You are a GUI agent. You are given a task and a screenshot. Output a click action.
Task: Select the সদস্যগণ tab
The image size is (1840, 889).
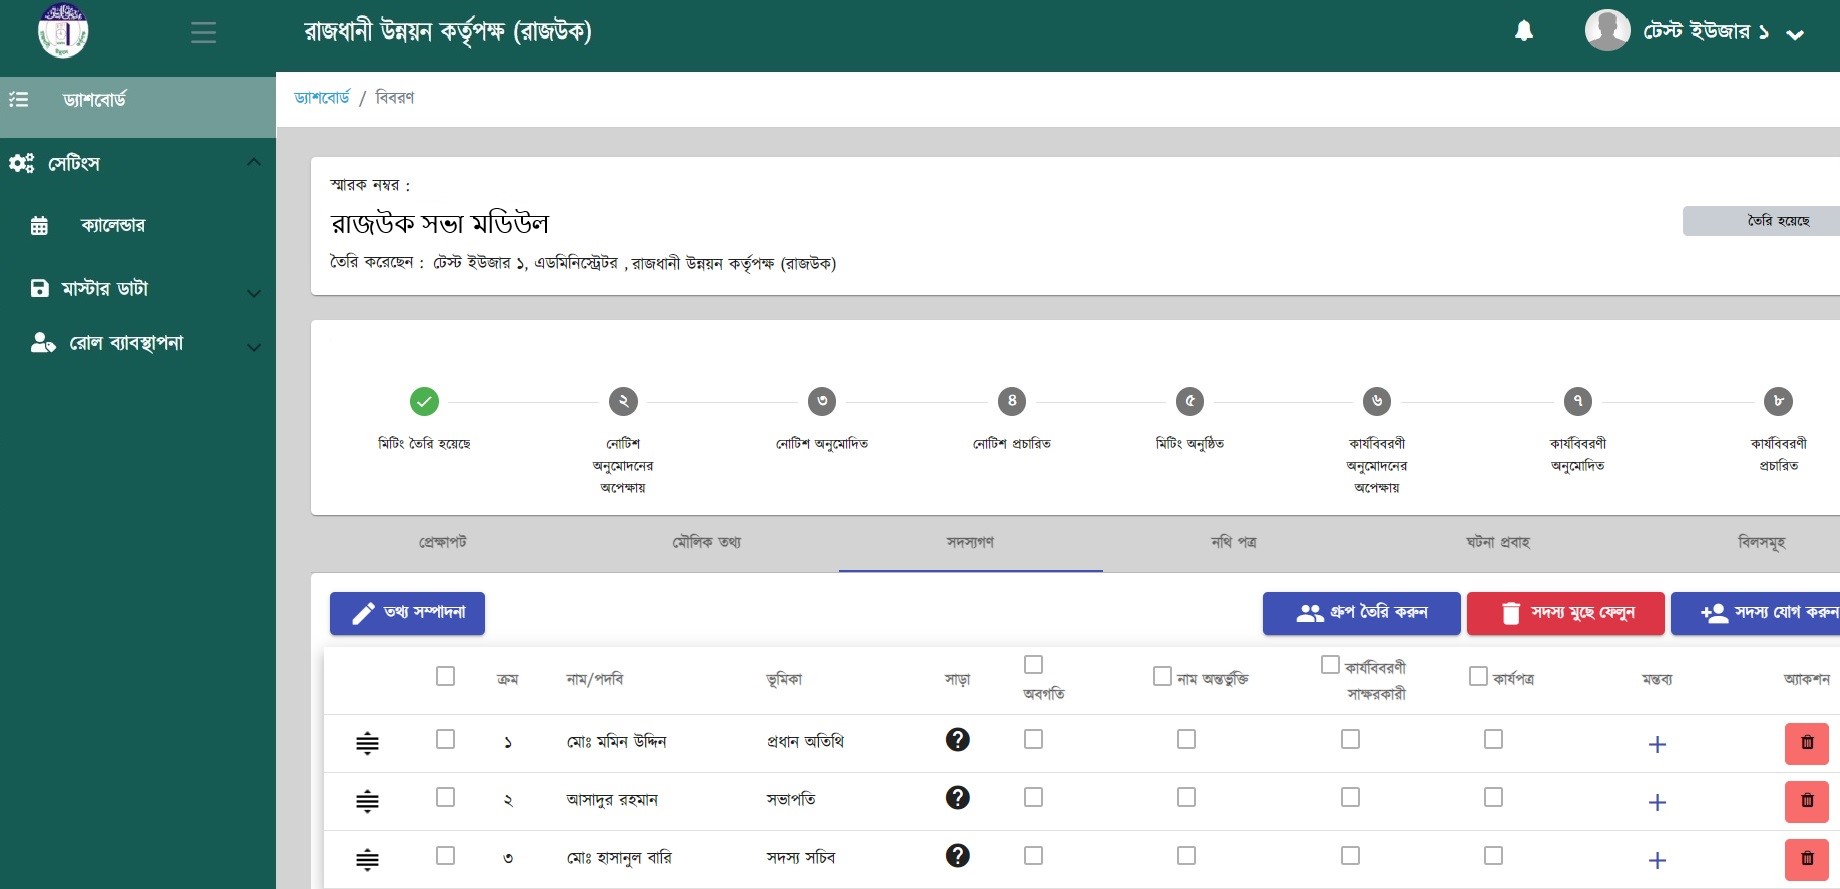coord(970,543)
